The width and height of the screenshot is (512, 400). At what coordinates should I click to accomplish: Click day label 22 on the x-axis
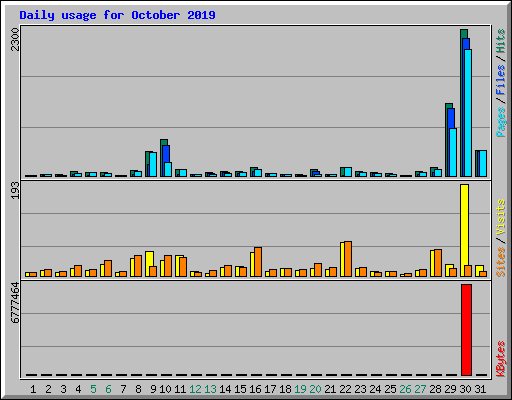(345, 389)
